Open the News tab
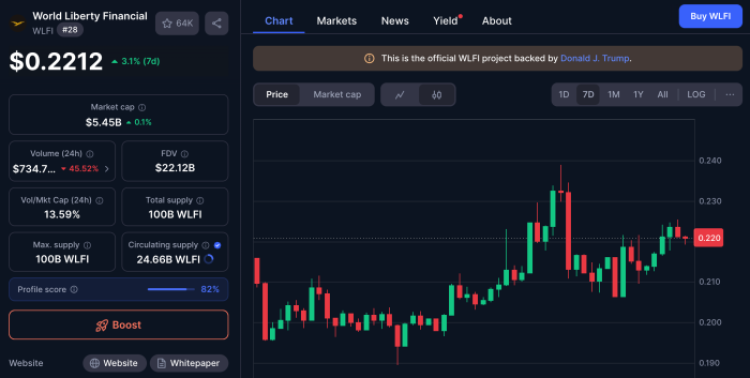Screen dimensions: 750x378 (x=395, y=21)
